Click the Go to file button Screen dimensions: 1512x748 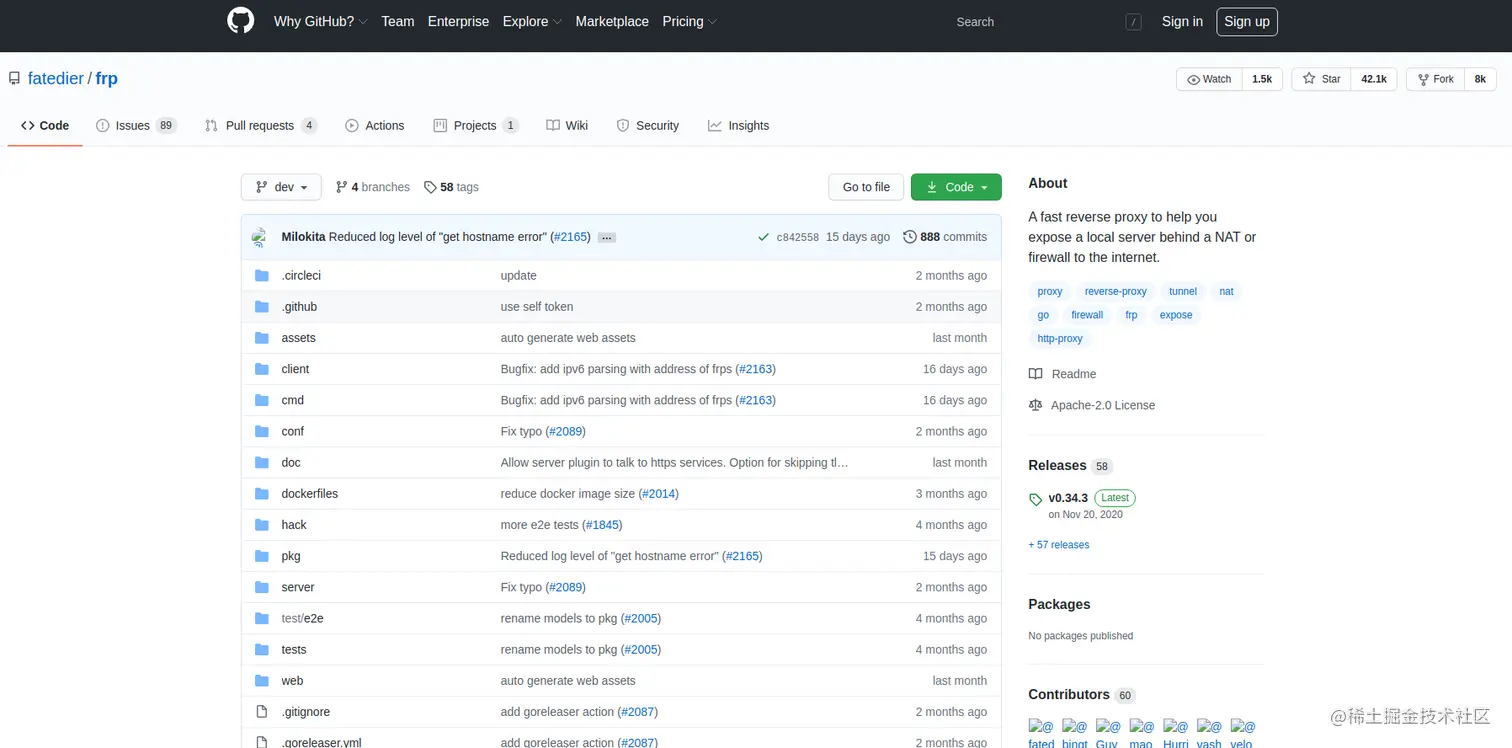pyautogui.click(x=866, y=187)
